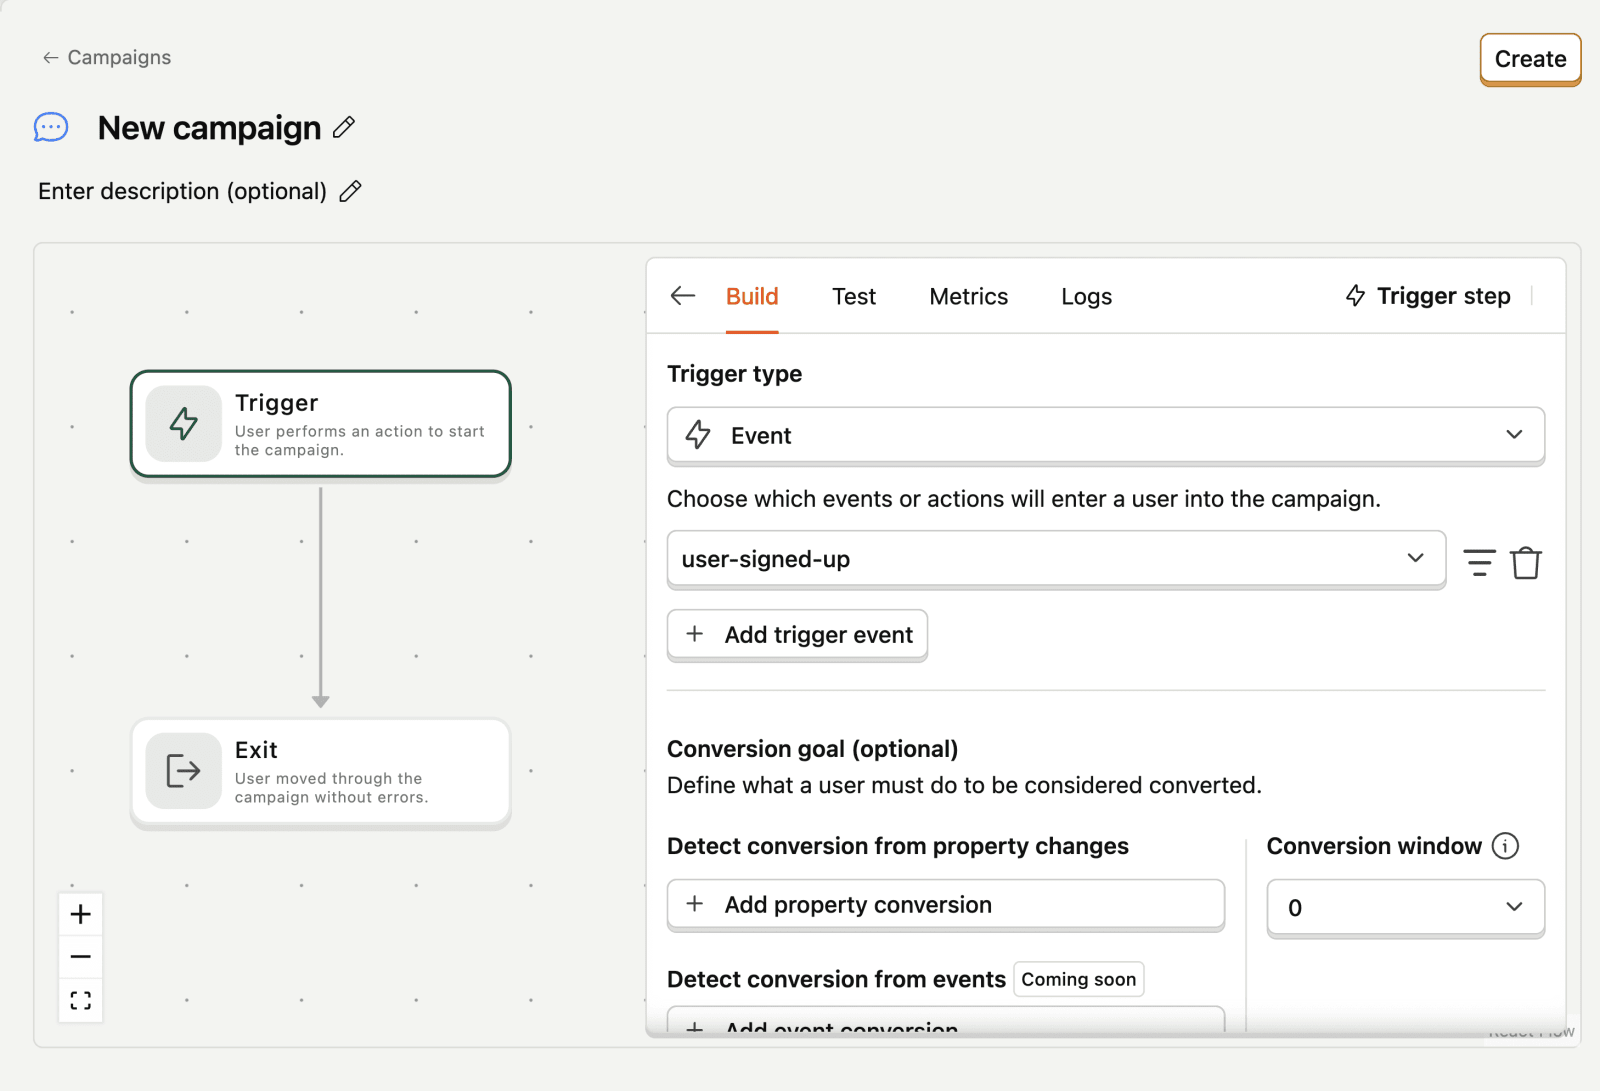Viewport: 1600px width, 1091px height.
Task: Go back to Campaigns link
Action: pyautogui.click(x=107, y=57)
